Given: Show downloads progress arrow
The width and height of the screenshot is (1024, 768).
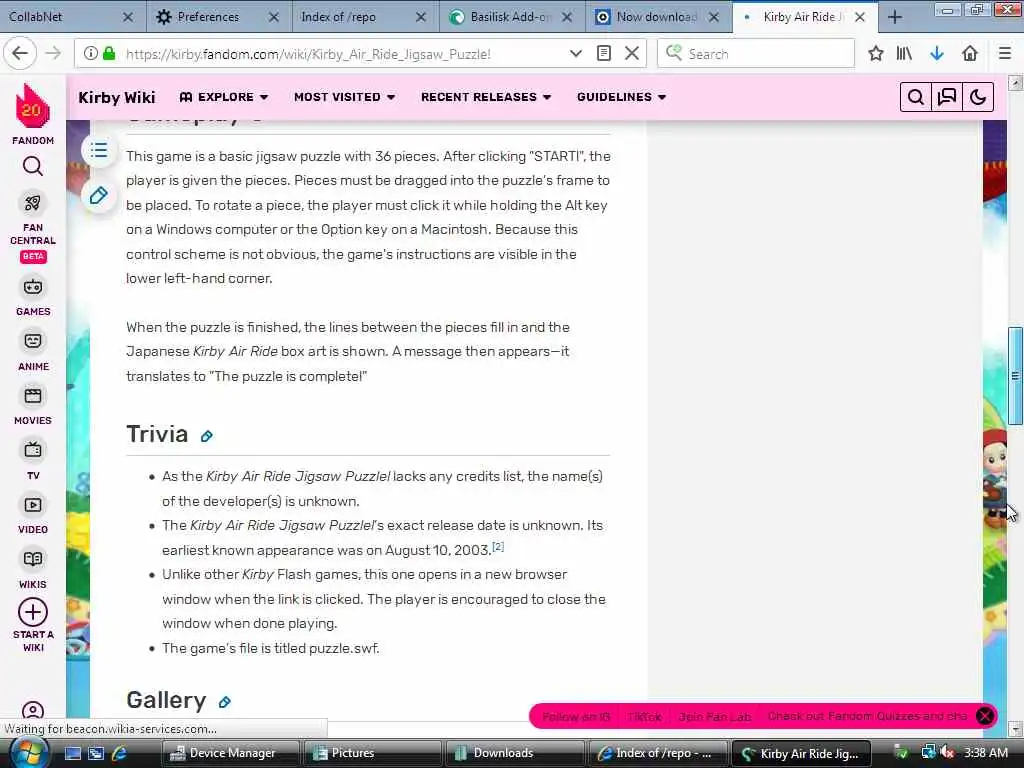Looking at the screenshot, I should (x=937, y=54).
